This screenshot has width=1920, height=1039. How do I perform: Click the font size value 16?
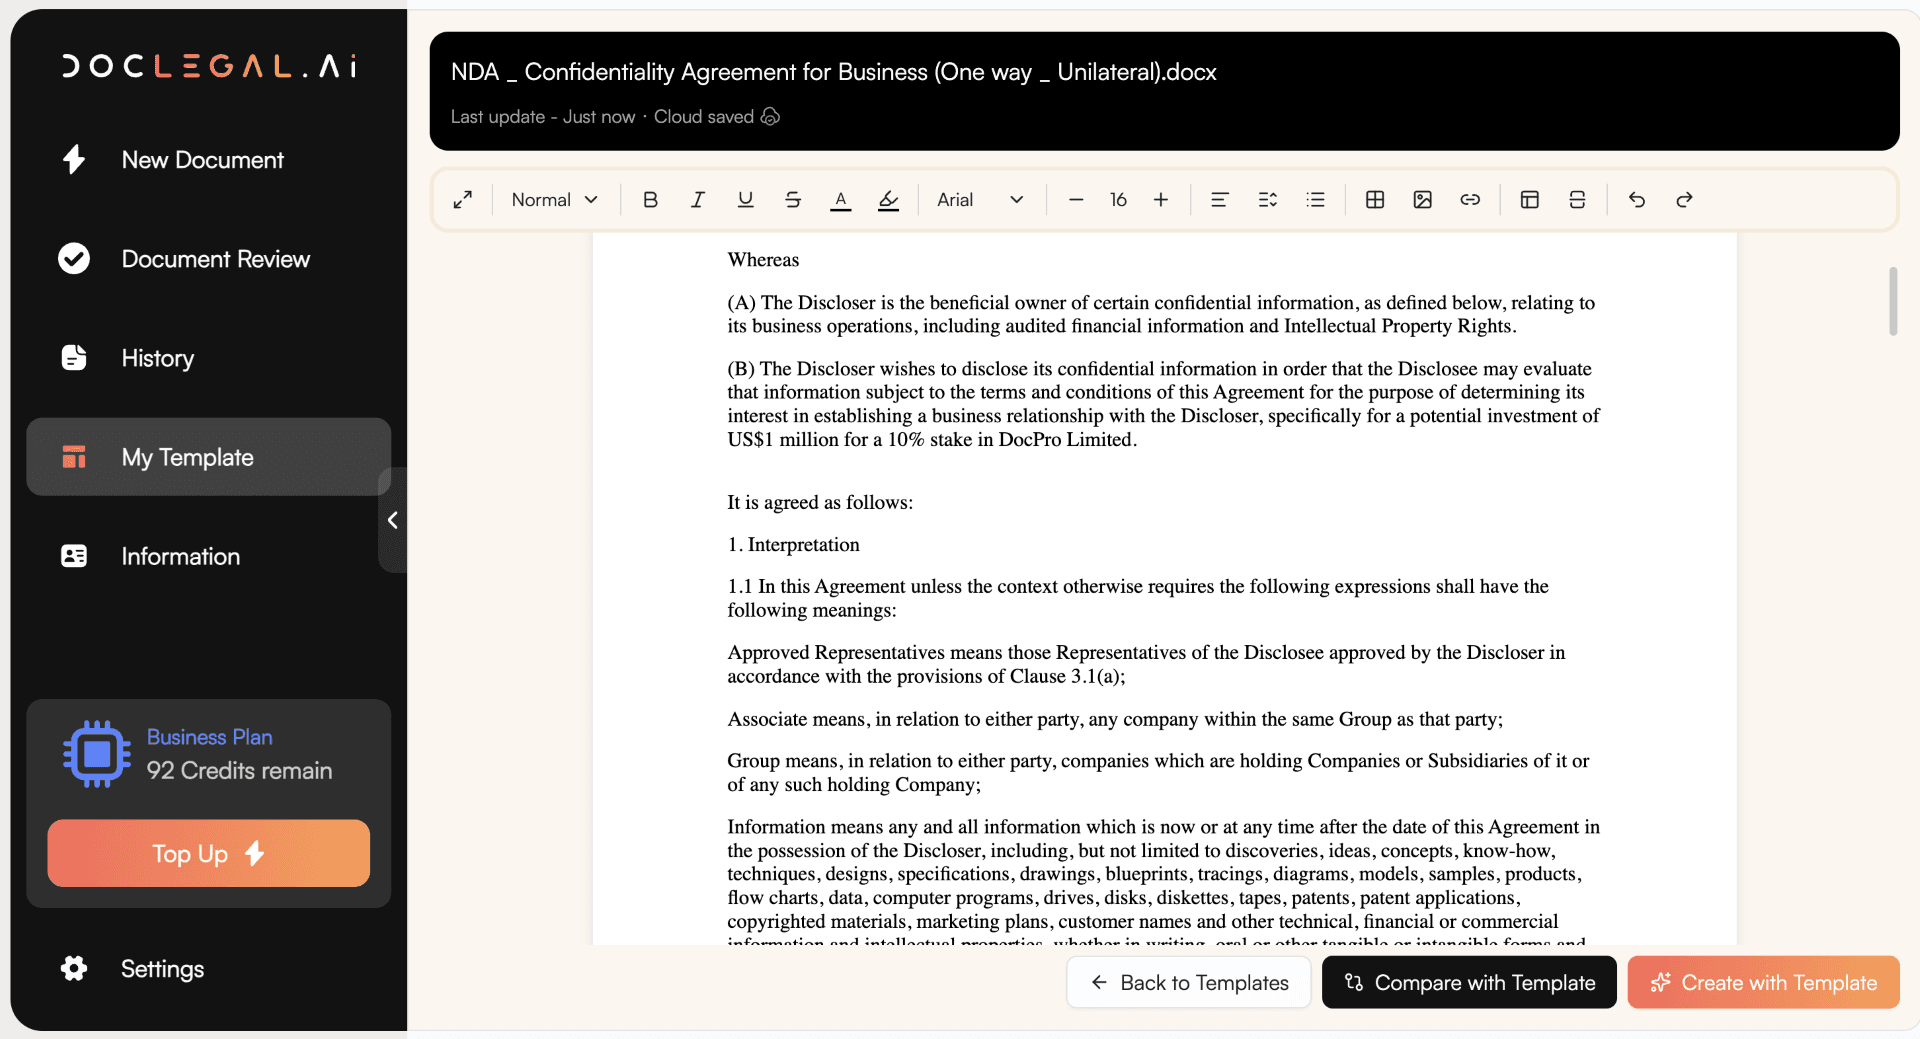1118,200
